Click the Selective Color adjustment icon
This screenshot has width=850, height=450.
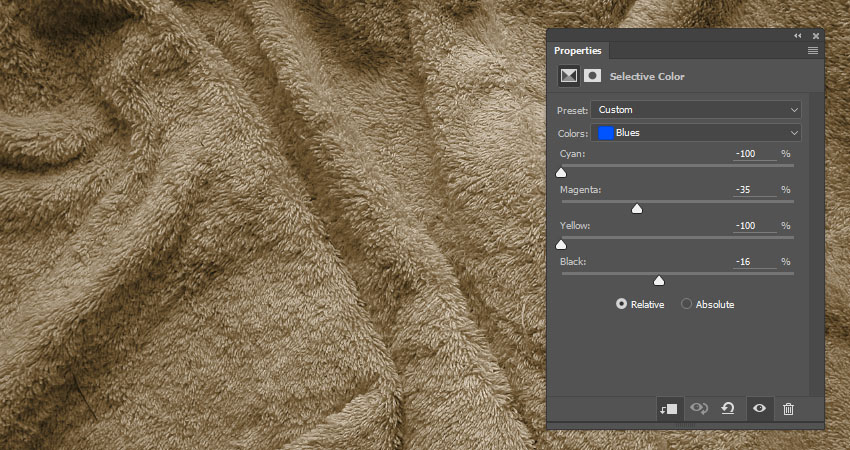(x=569, y=76)
